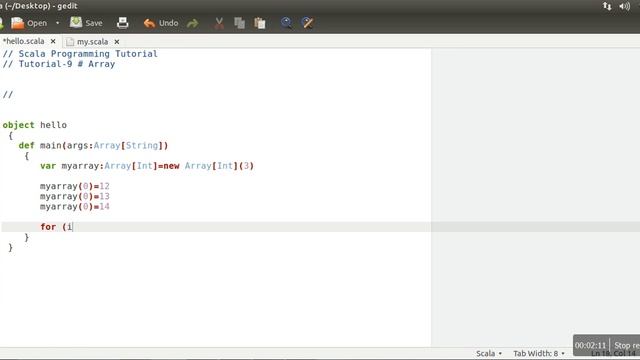Paste clipboard contents with the paste icon

(260, 23)
